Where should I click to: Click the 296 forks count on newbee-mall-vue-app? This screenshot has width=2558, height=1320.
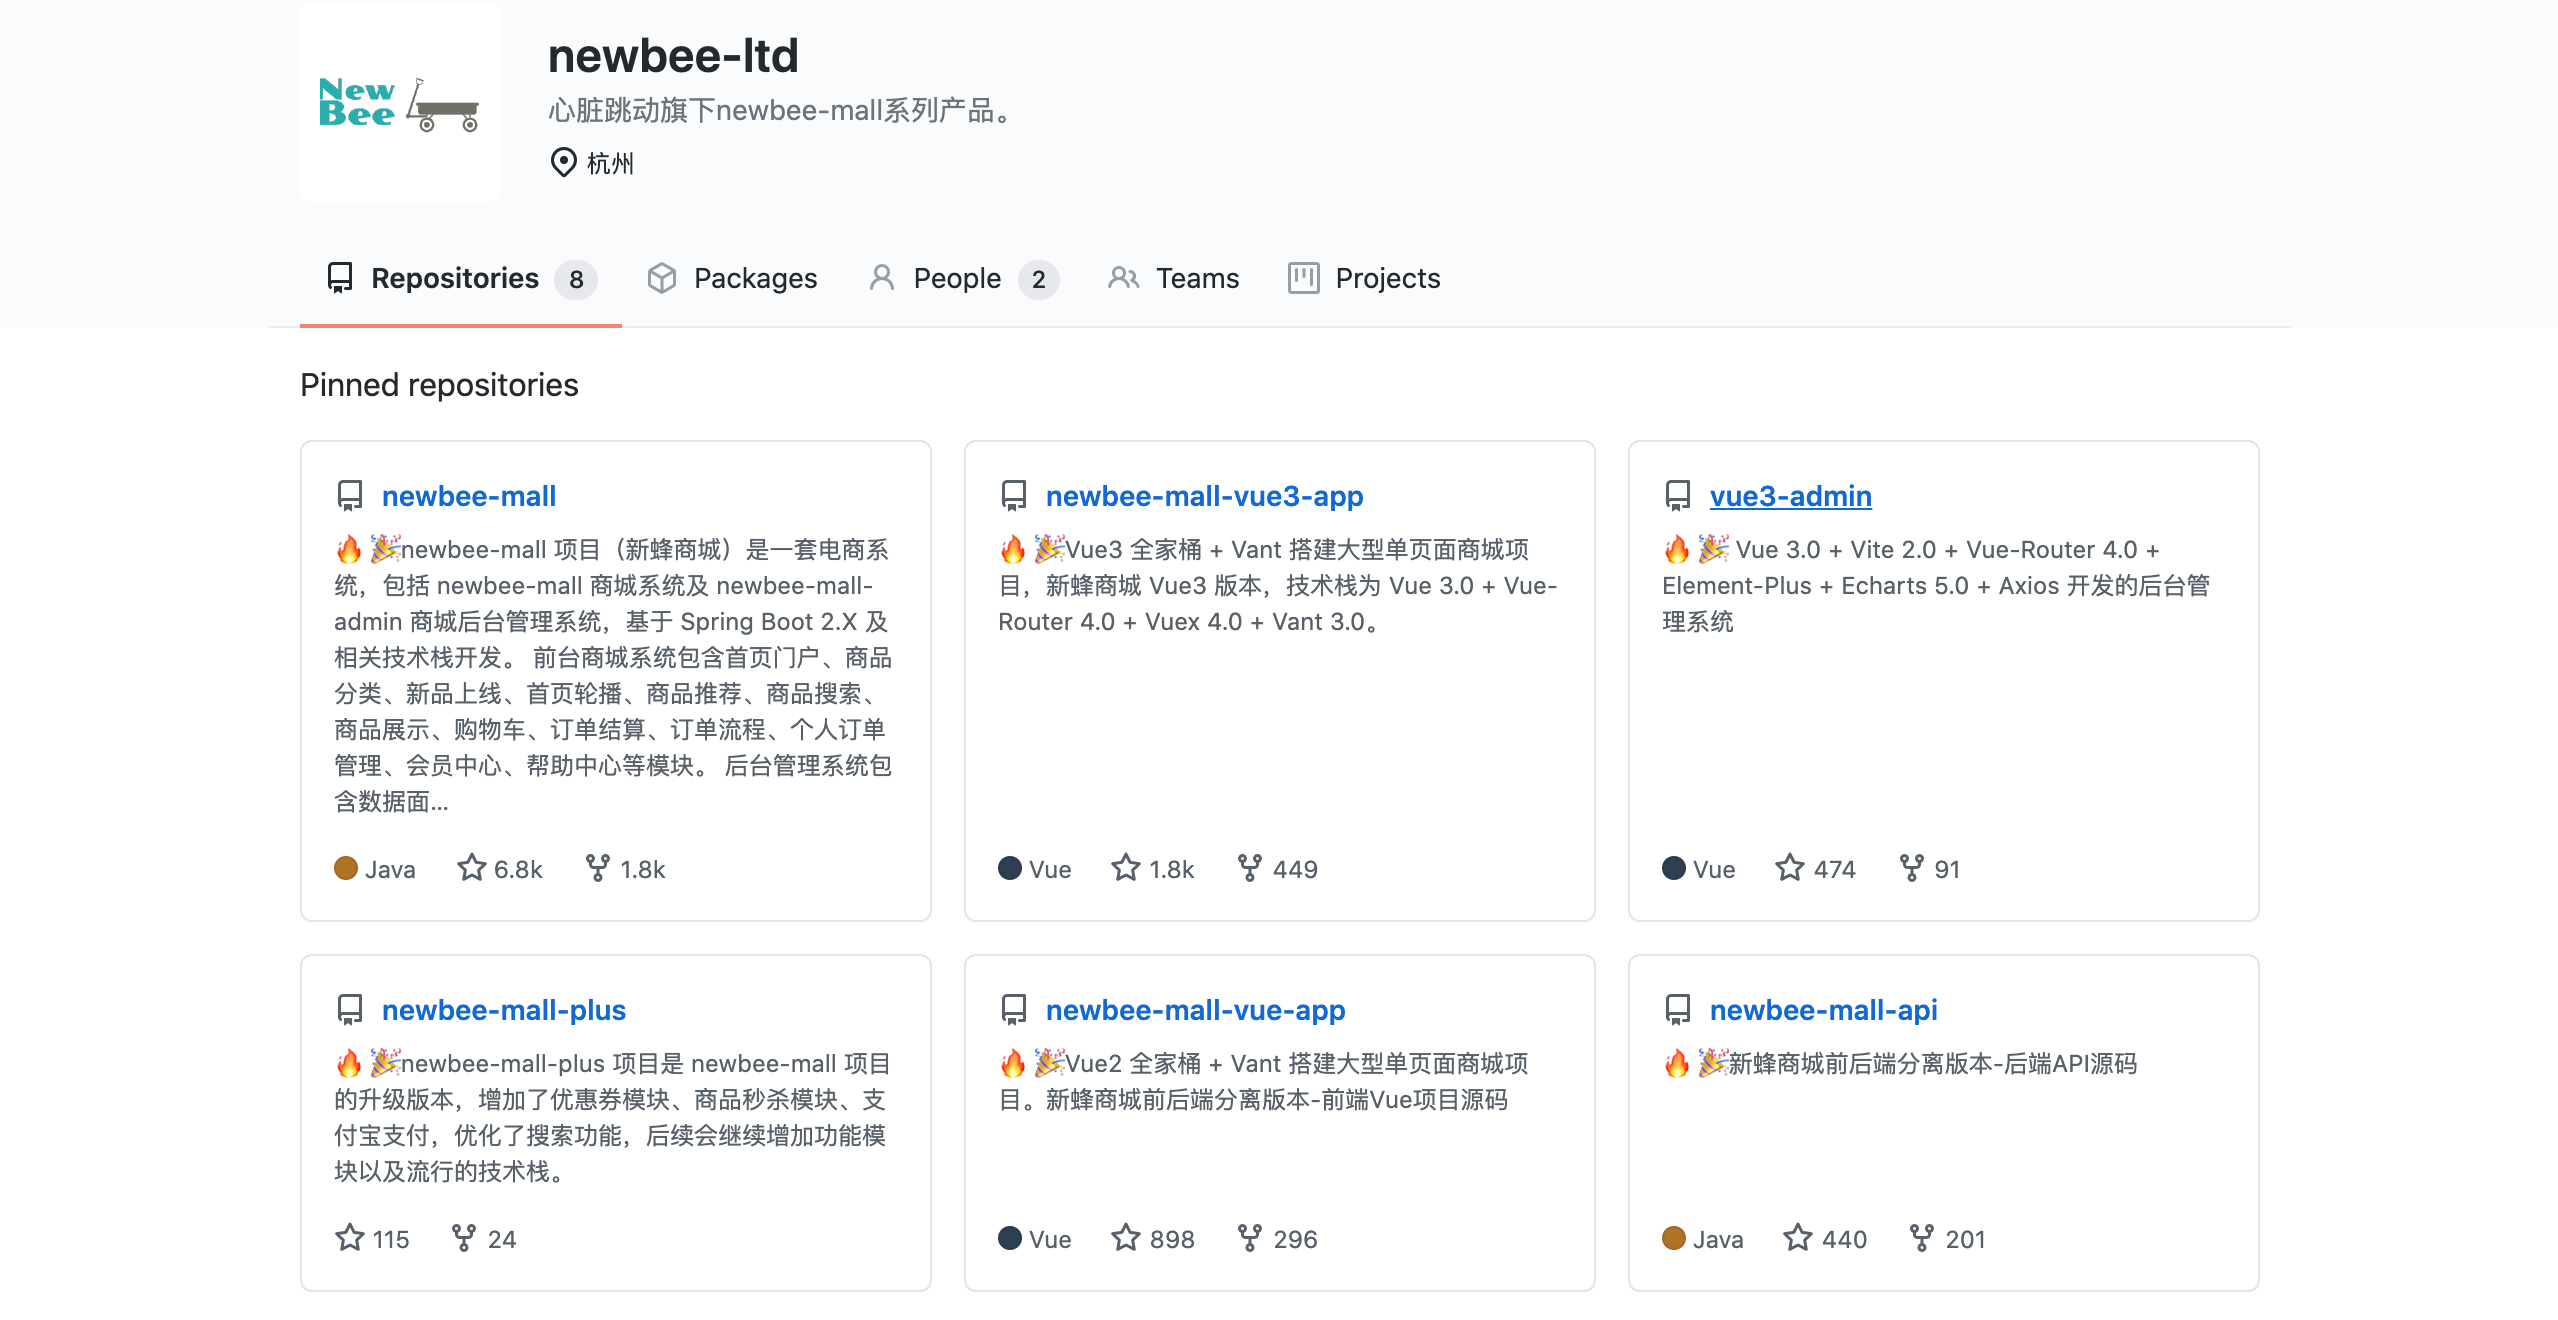click(x=1294, y=1239)
